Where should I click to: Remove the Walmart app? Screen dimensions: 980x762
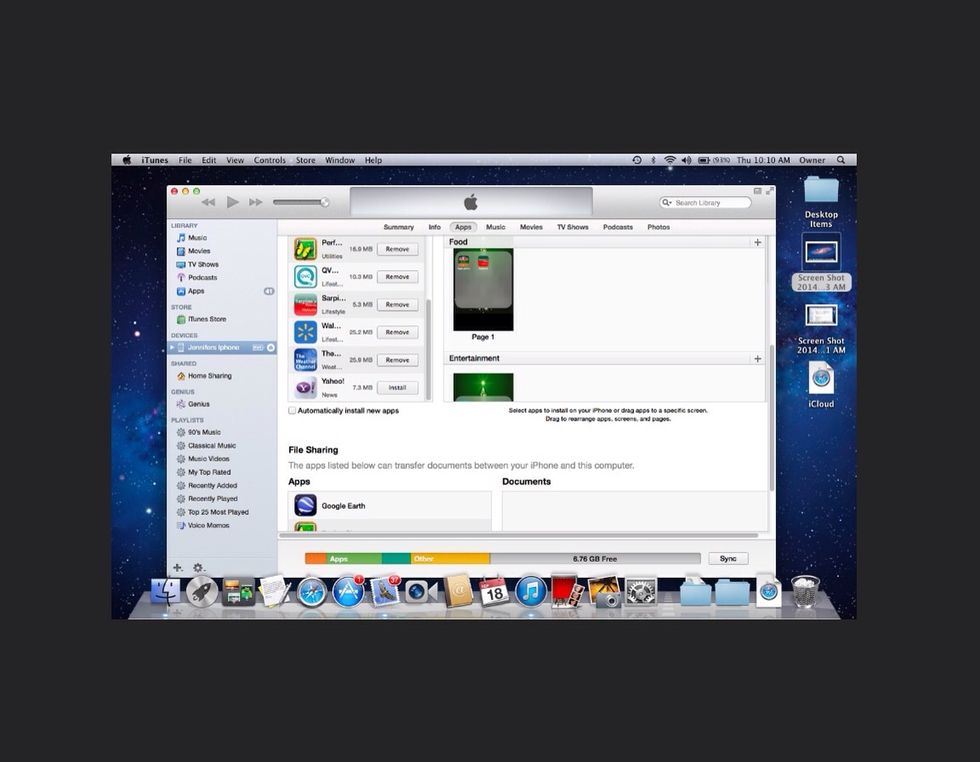coord(398,333)
